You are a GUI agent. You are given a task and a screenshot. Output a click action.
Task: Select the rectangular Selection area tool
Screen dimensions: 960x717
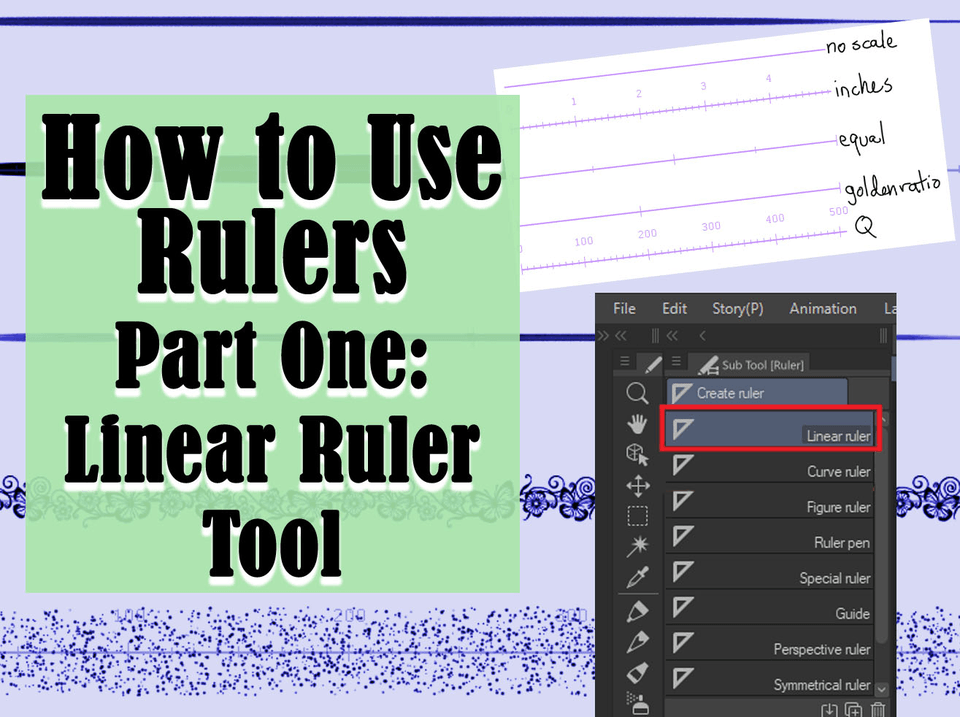(x=637, y=516)
